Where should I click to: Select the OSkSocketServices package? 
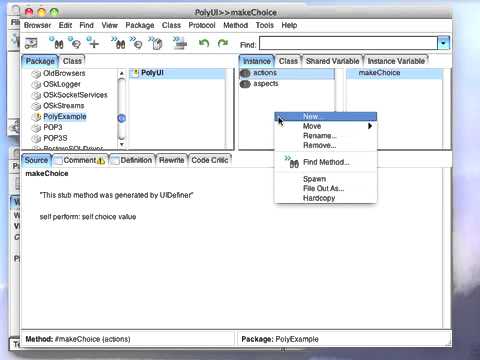click(75, 95)
